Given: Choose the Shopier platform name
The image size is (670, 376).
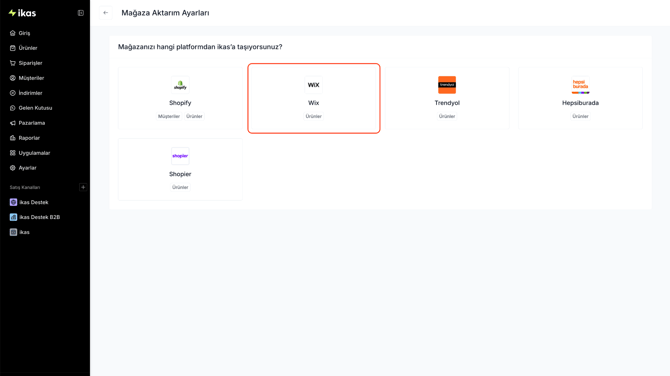Looking at the screenshot, I should pyautogui.click(x=180, y=174).
